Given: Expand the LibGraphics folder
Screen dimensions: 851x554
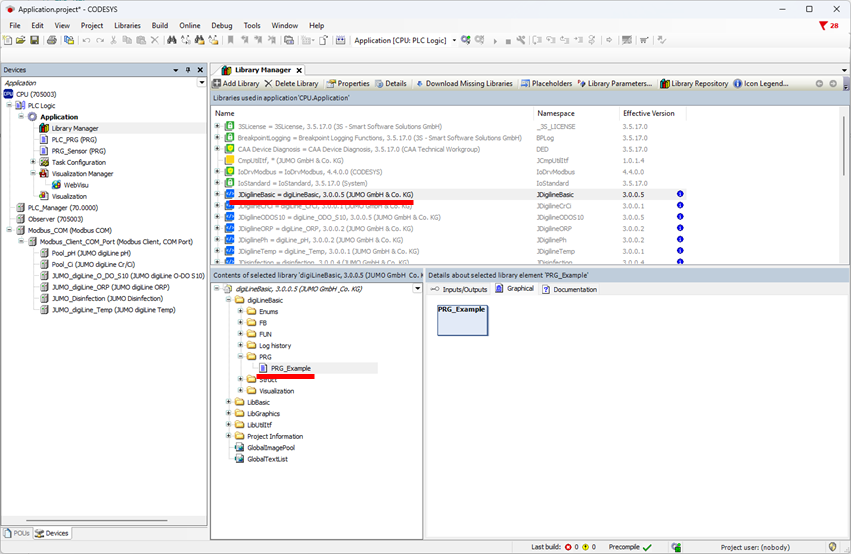Looking at the screenshot, I should click(x=228, y=413).
